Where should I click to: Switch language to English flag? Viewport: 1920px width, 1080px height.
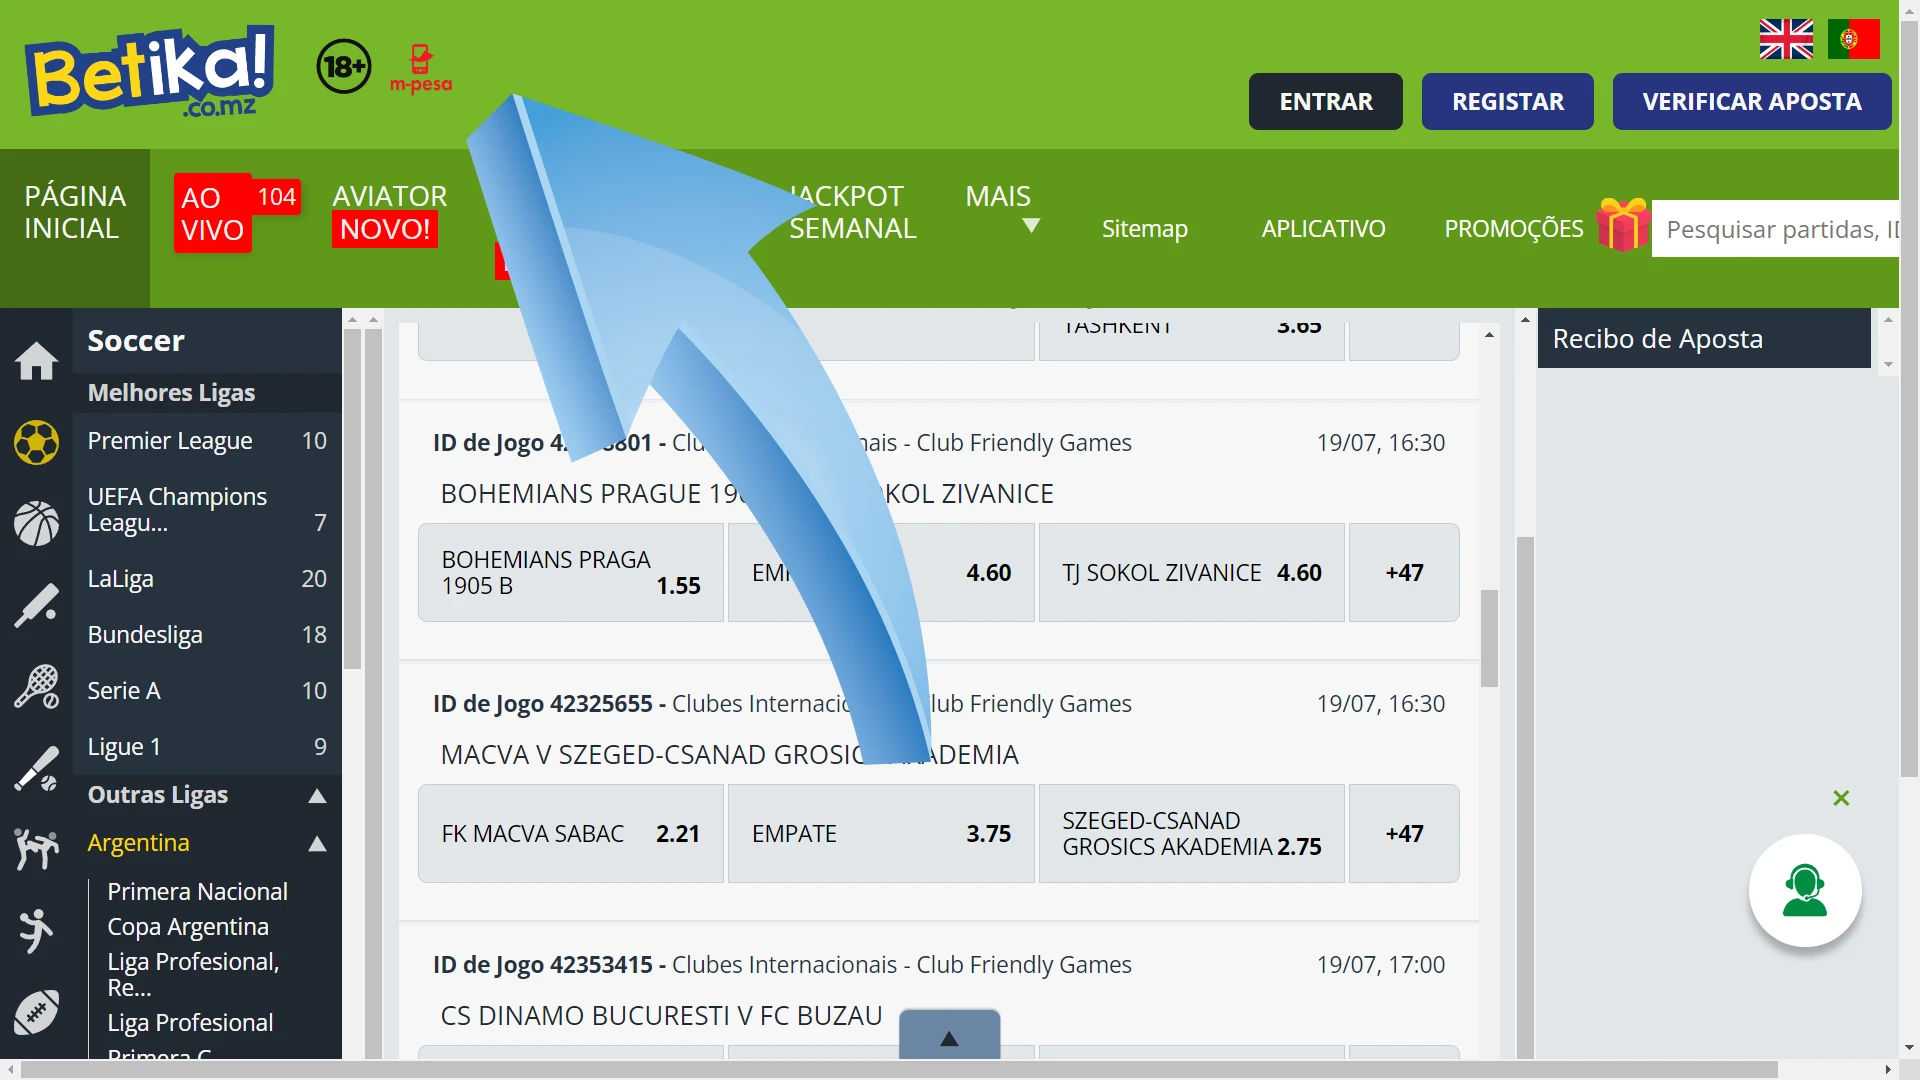1786,39
